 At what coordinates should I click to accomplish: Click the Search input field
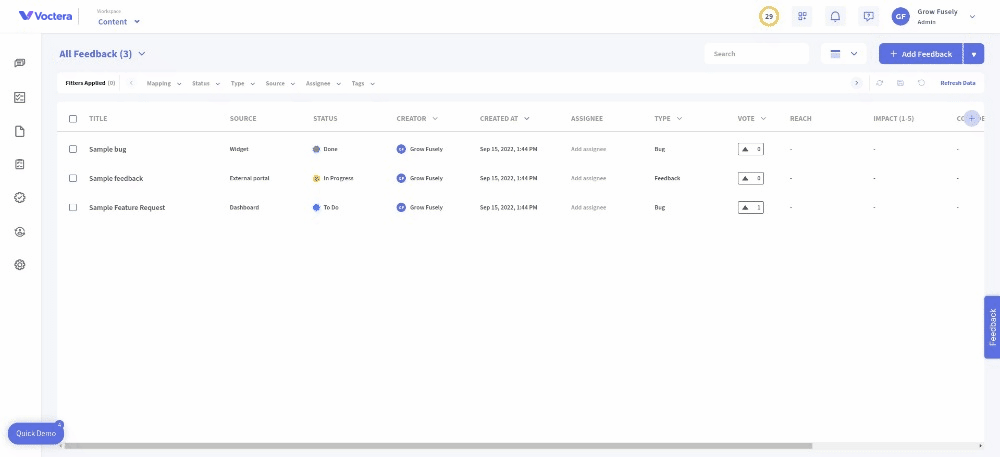756,54
